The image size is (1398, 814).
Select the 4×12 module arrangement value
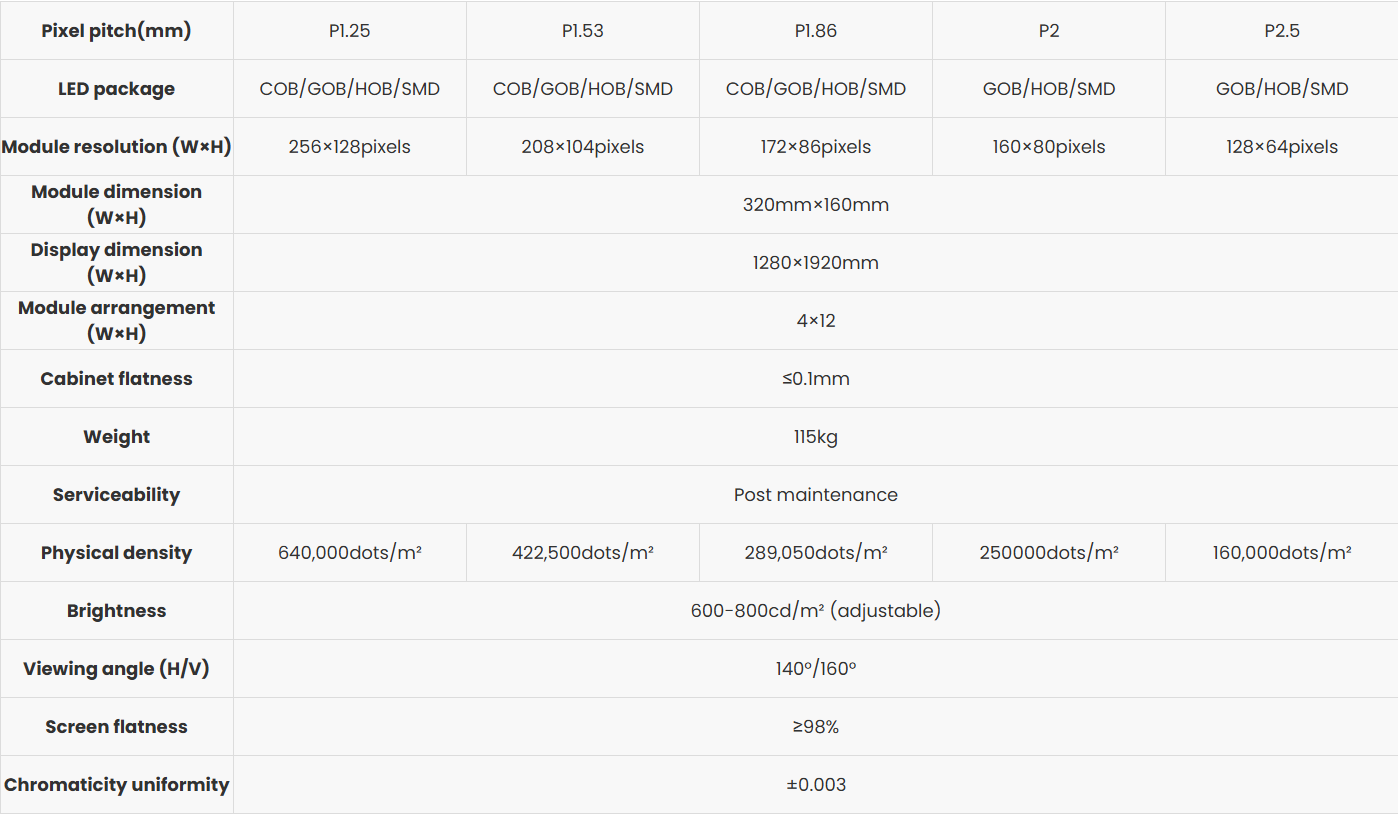[815, 321]
